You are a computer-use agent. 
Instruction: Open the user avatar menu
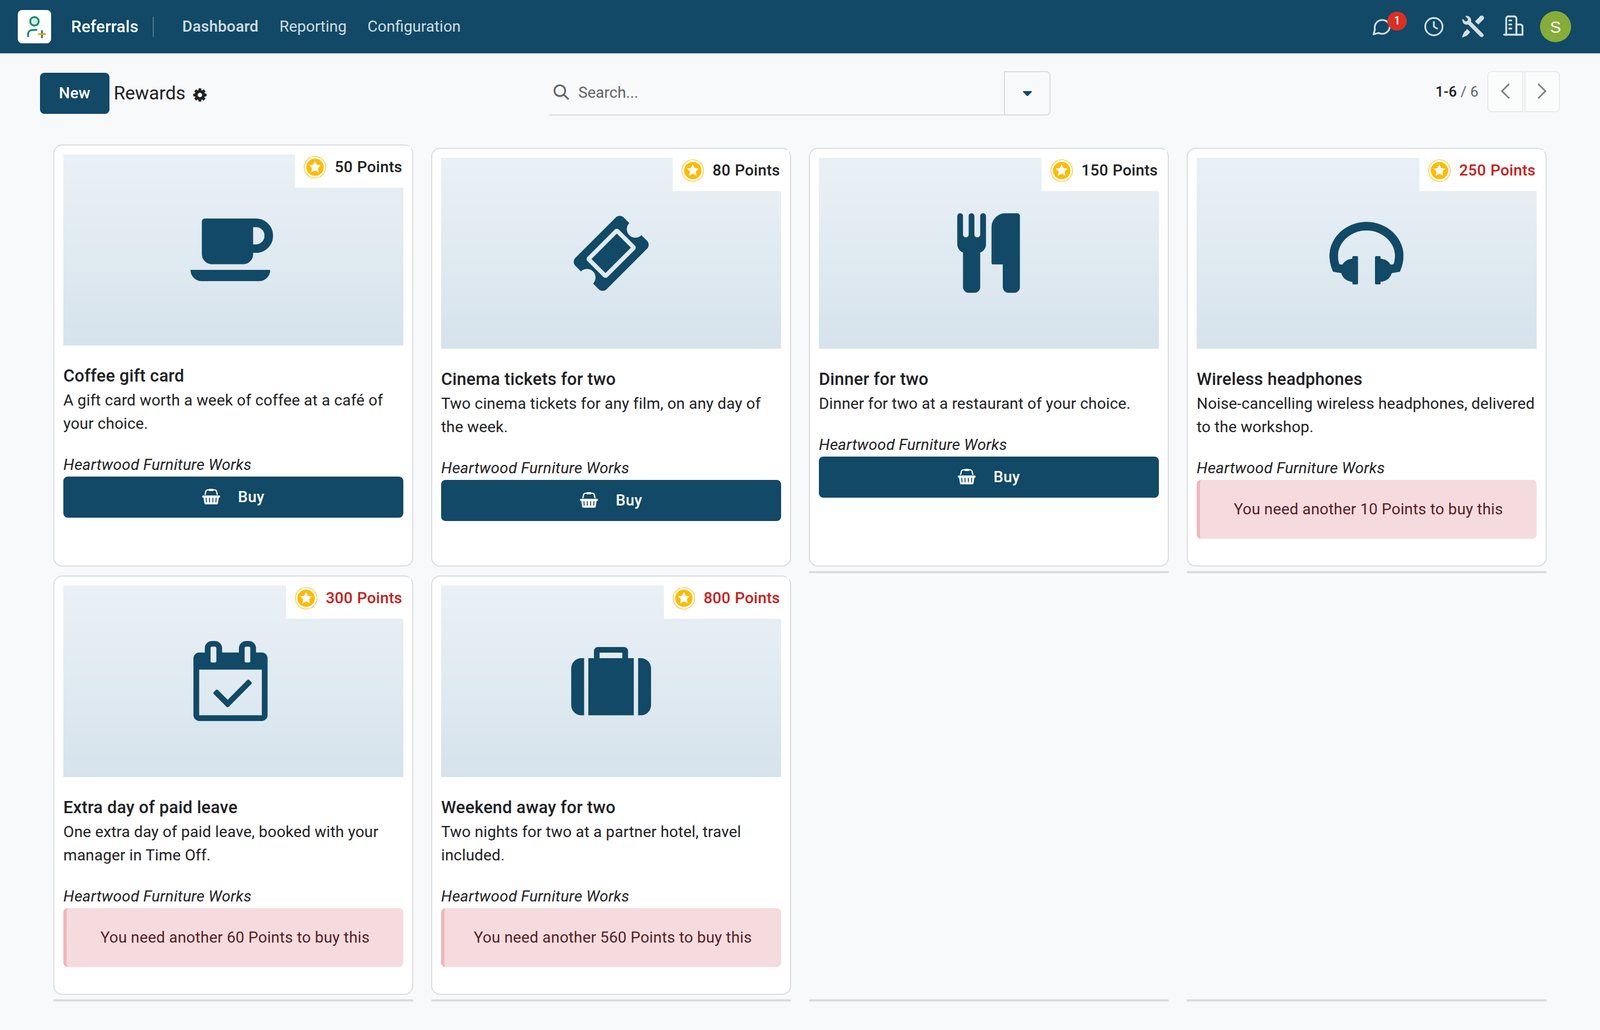click(1555, 27)
